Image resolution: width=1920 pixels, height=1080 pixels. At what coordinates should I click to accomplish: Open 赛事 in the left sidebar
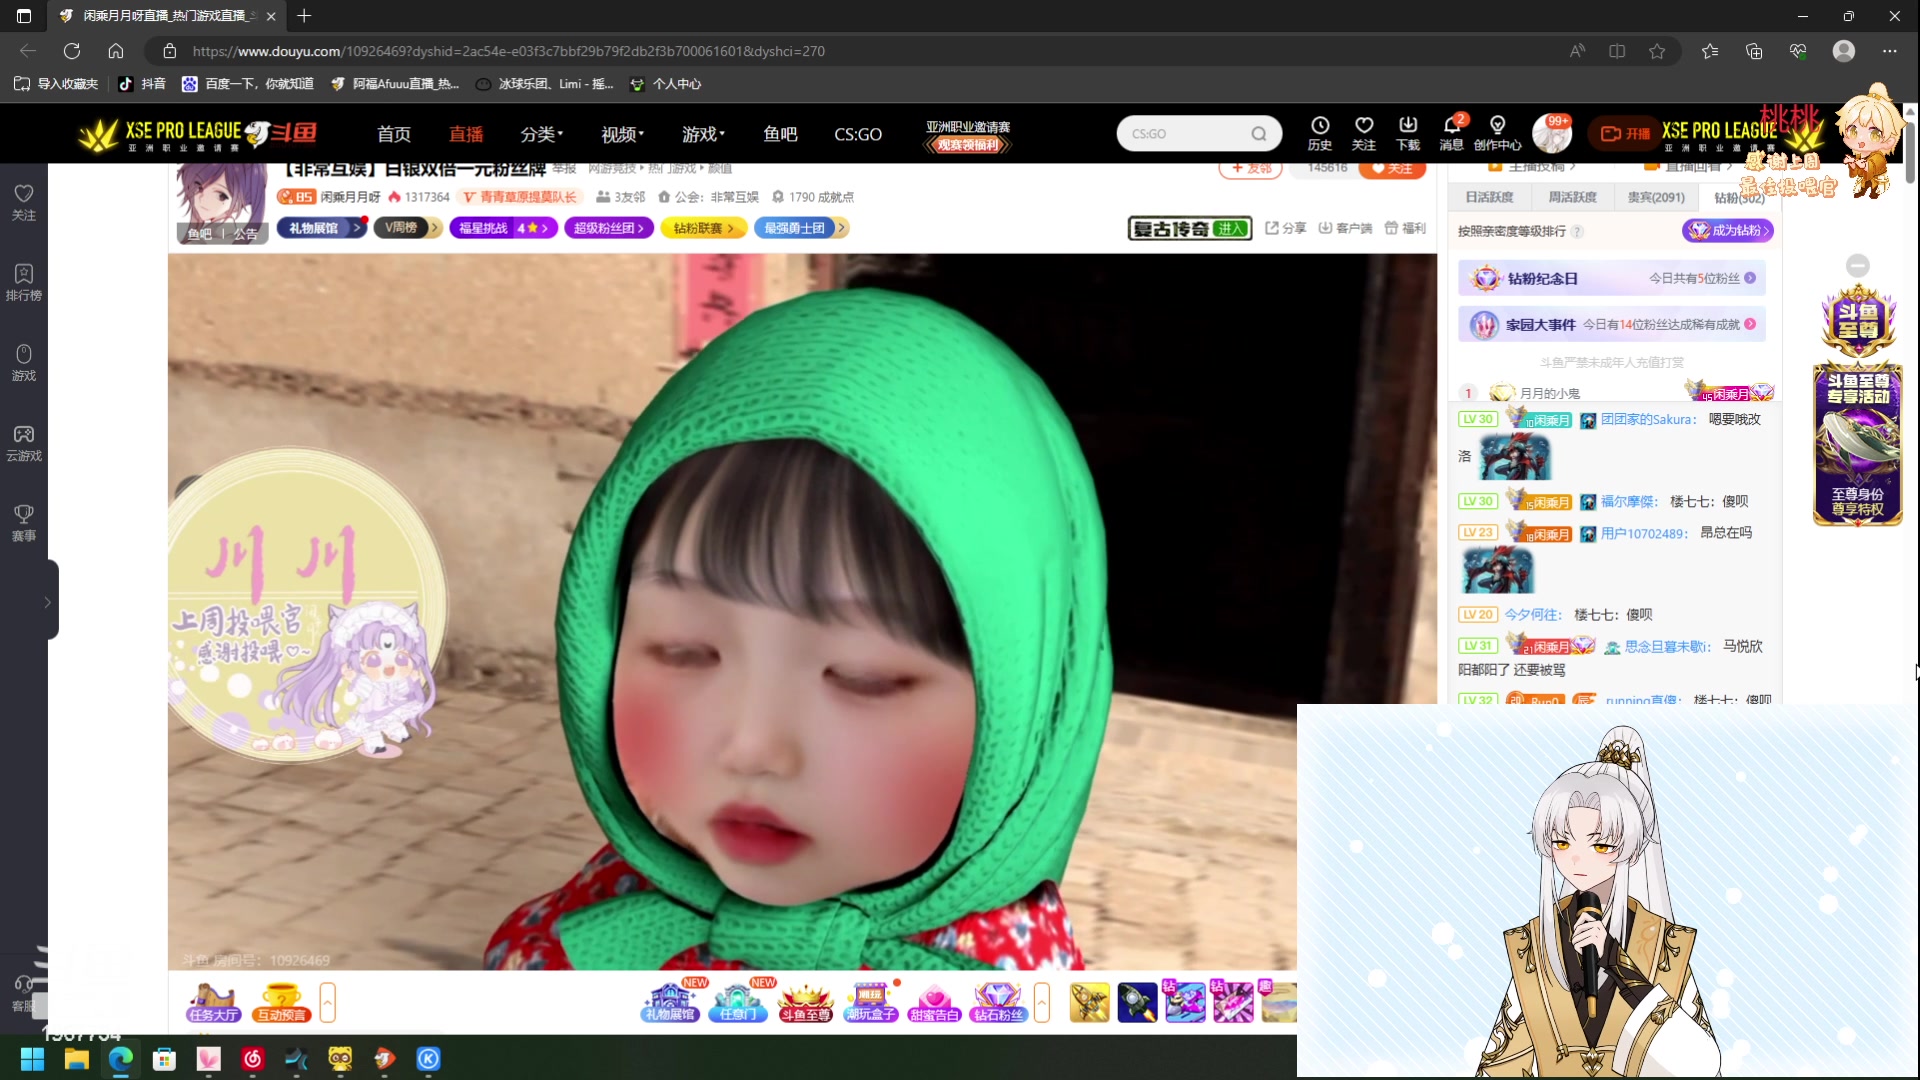click(x=24, y=522)
